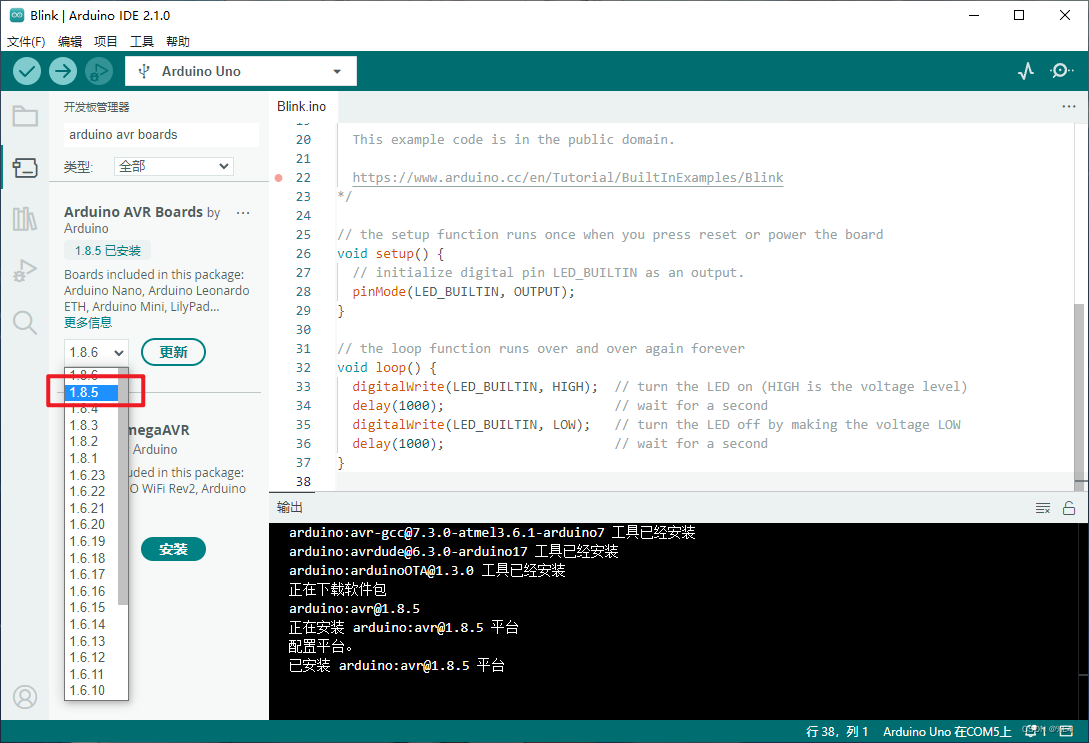Open the Sketchbook folder panel
Screen dimensions: 1089x743
coord(25,116)
